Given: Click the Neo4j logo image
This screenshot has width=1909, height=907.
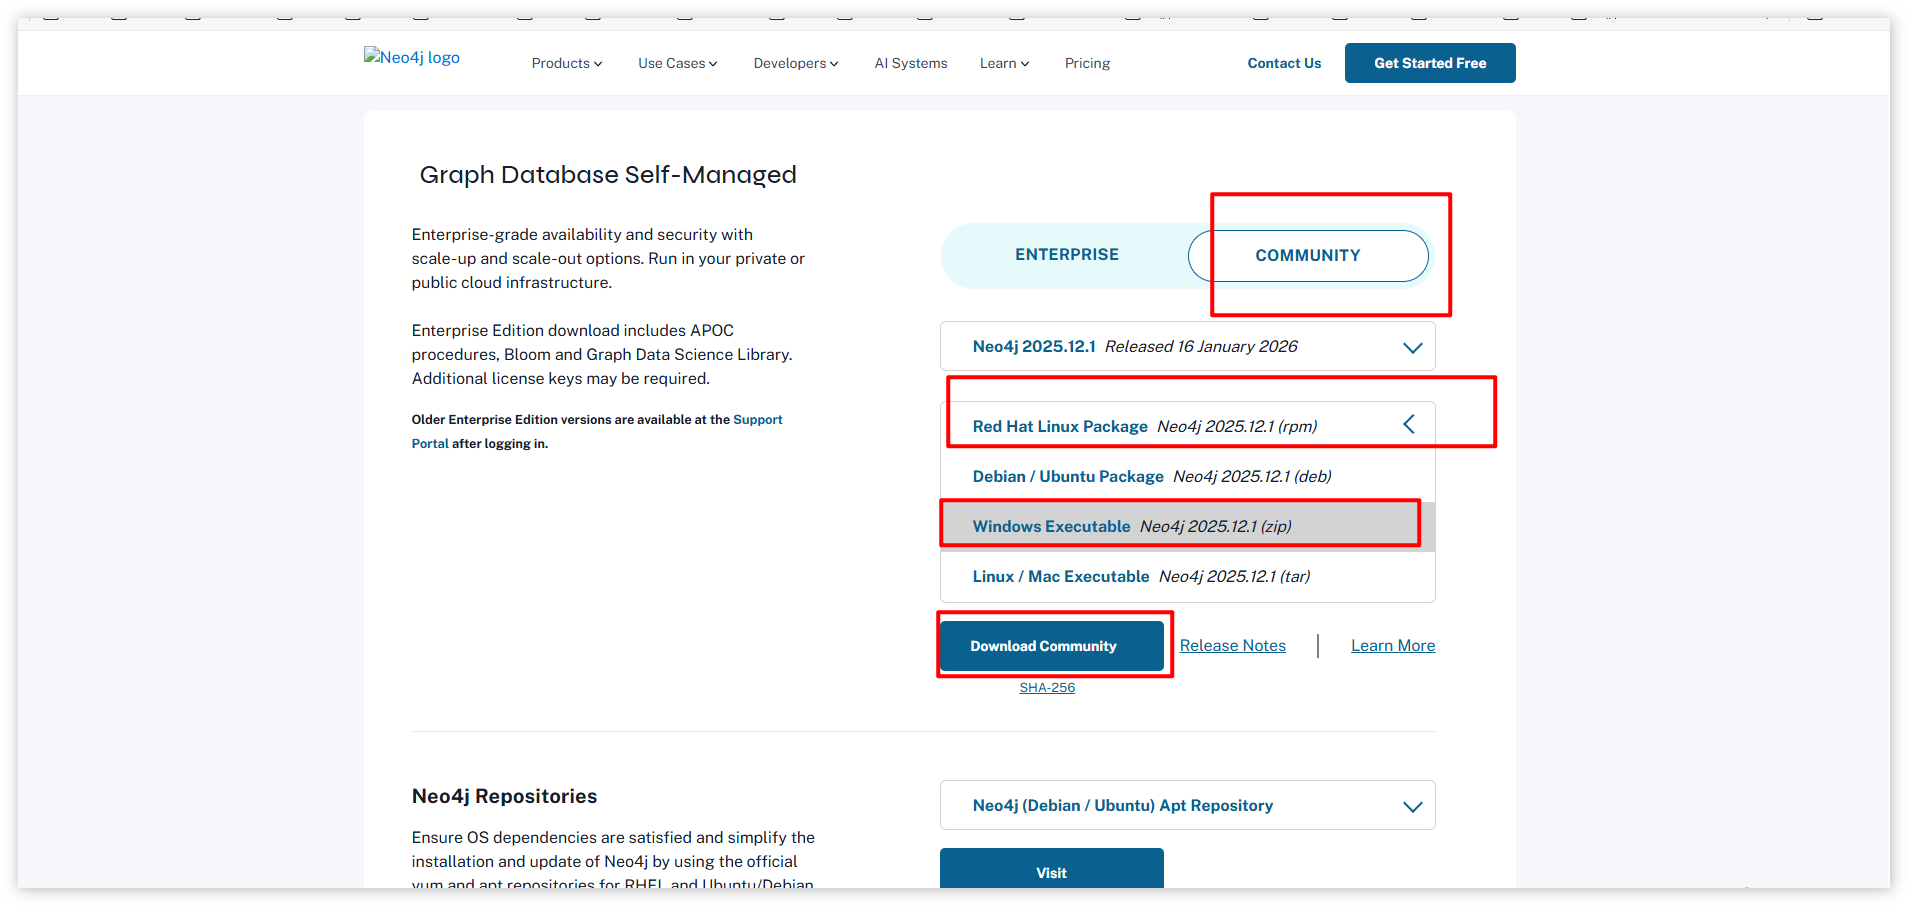Looking at the screenshot, I should pyautogui.click(x=412, y=58).
